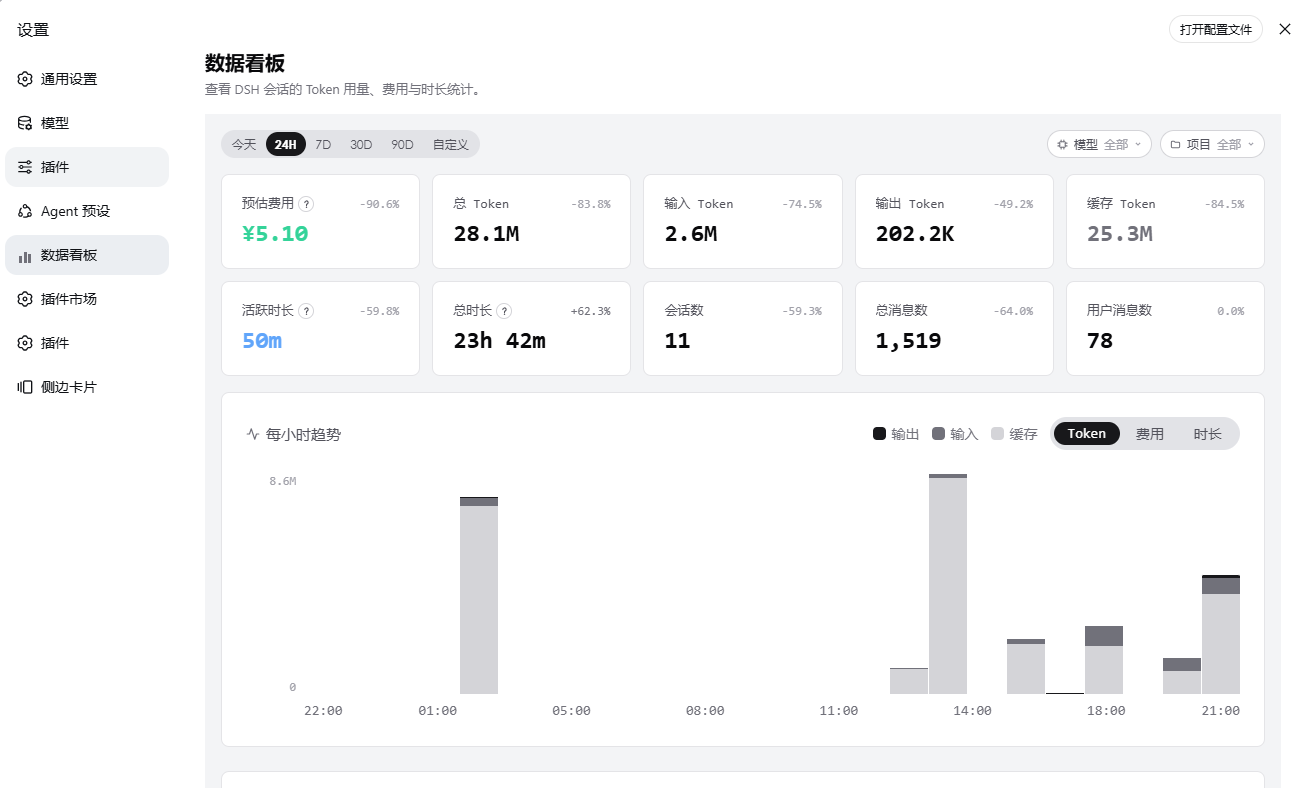
Task: Click the -90.6% change on 预估费用
Action: click(379, 204)
